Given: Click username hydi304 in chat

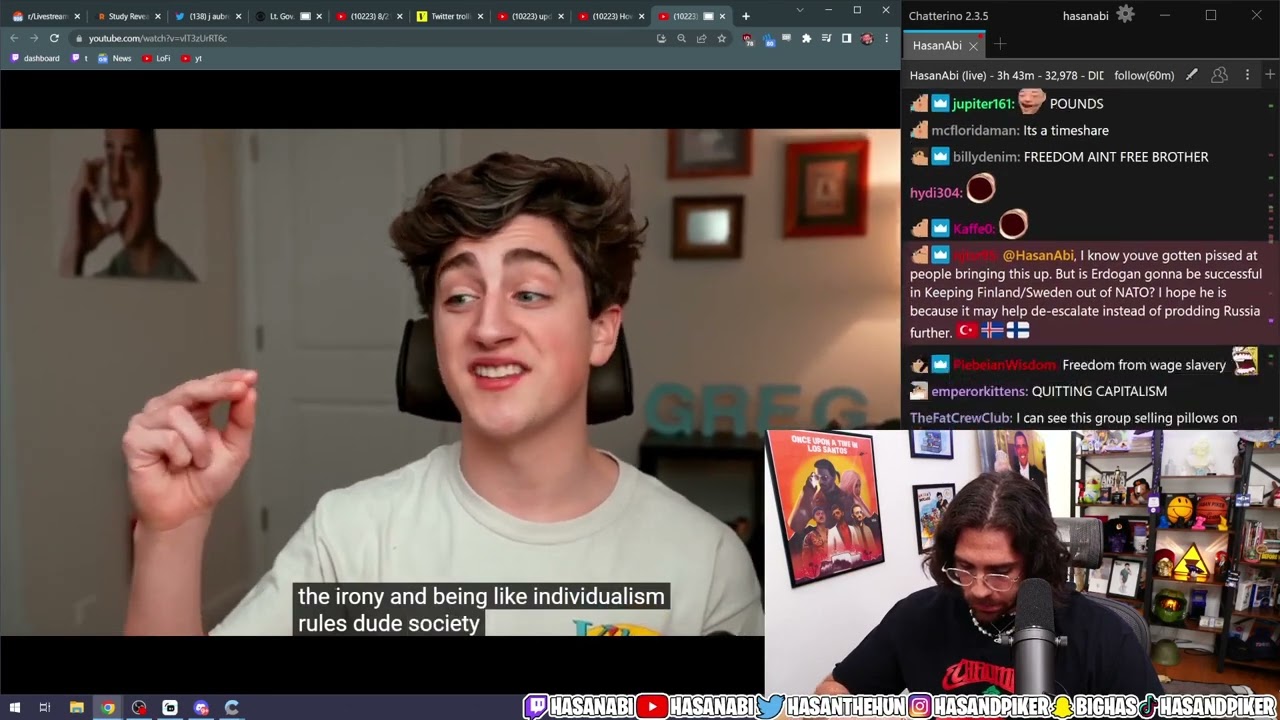Looking at the screenshot, I should click(935, 193).
